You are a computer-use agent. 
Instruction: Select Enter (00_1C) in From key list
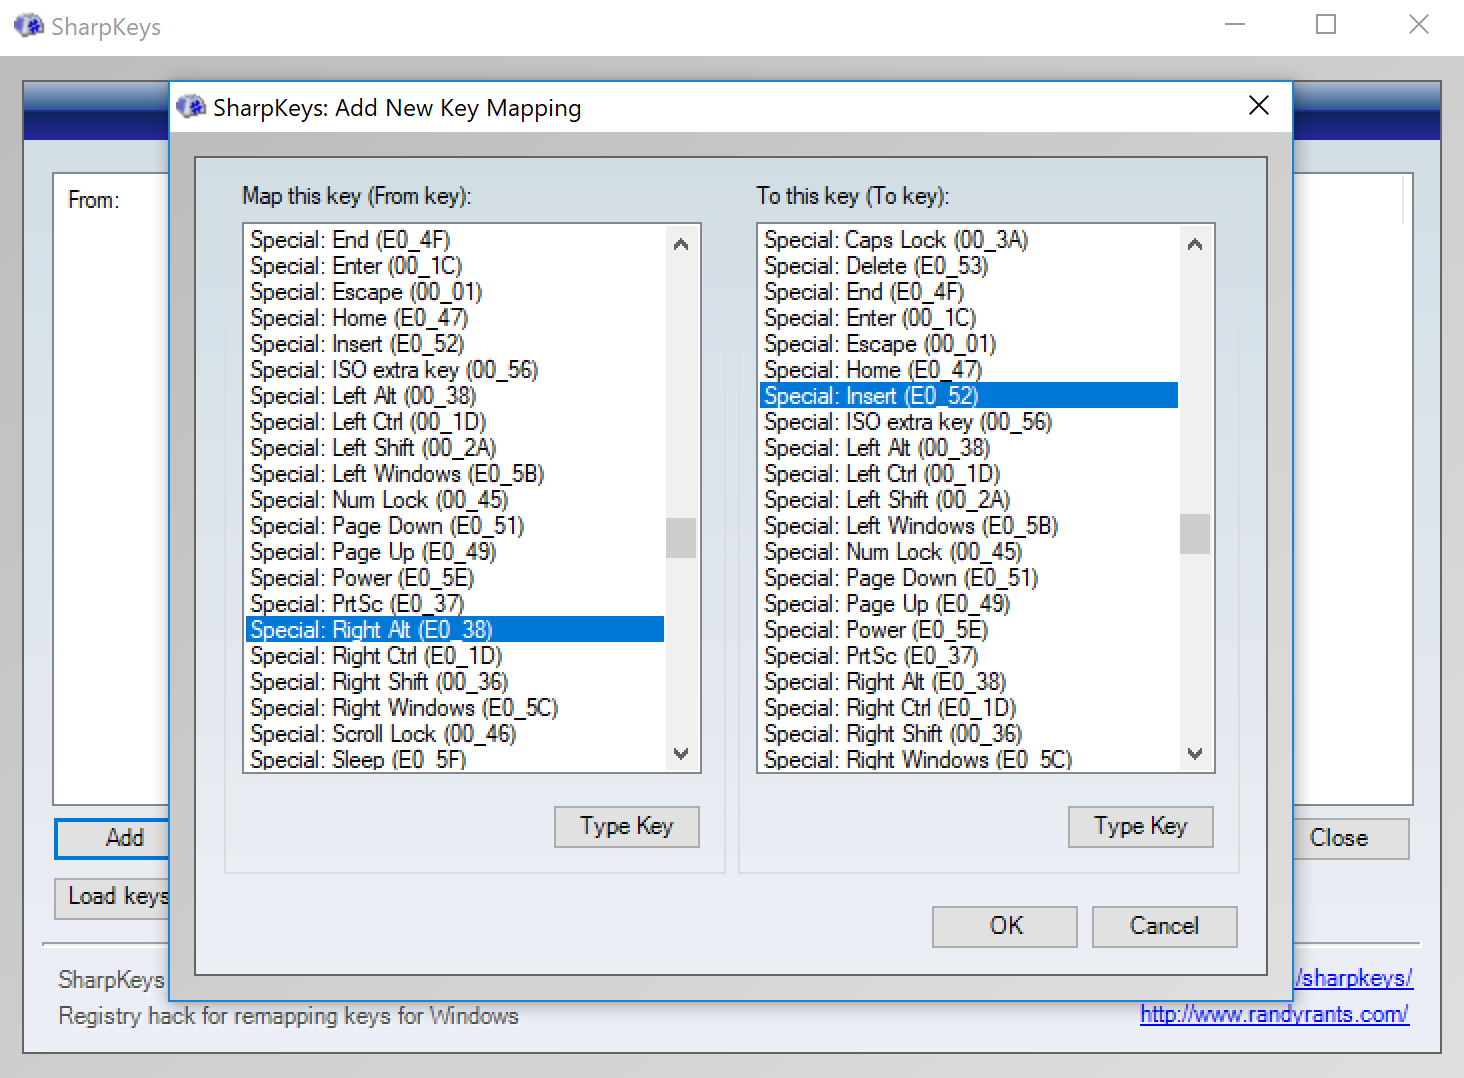(x=455, y=266)
